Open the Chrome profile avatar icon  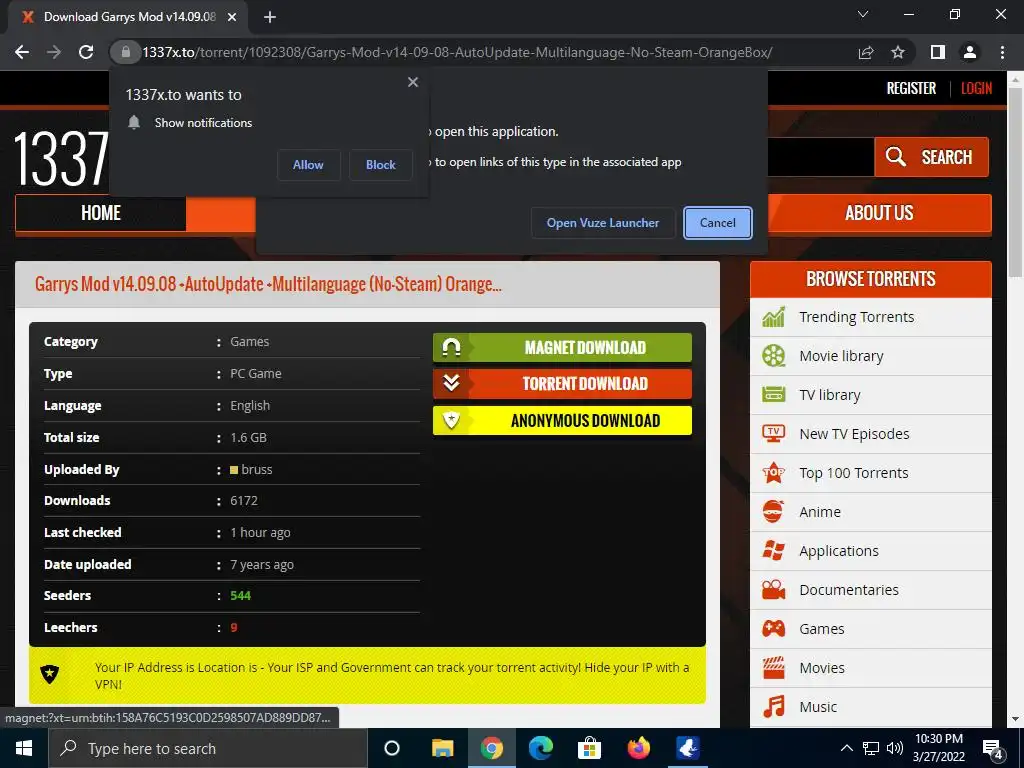pyautogui.click(x=970, y=52)
